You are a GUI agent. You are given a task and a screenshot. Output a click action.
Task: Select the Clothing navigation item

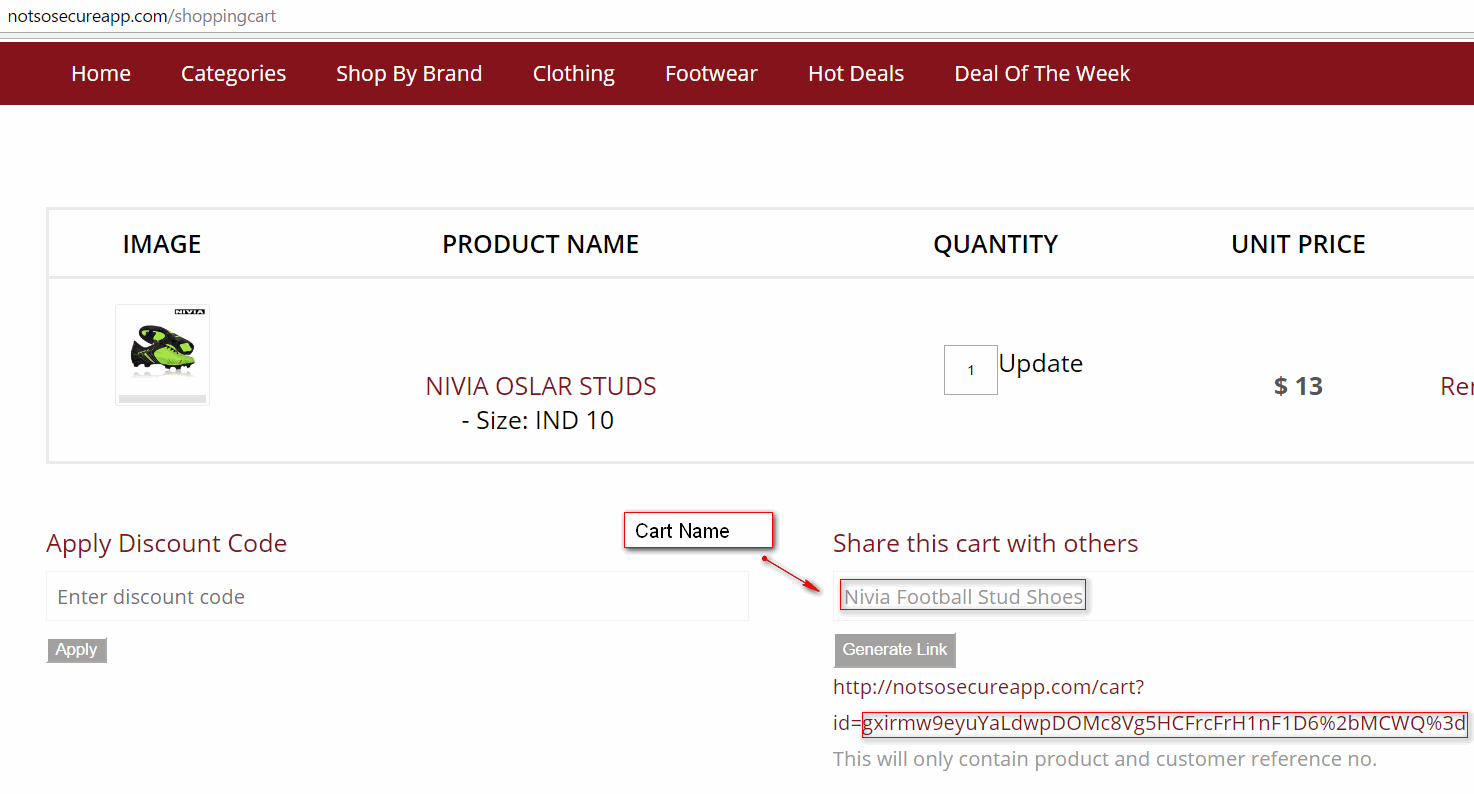(573, 74)
